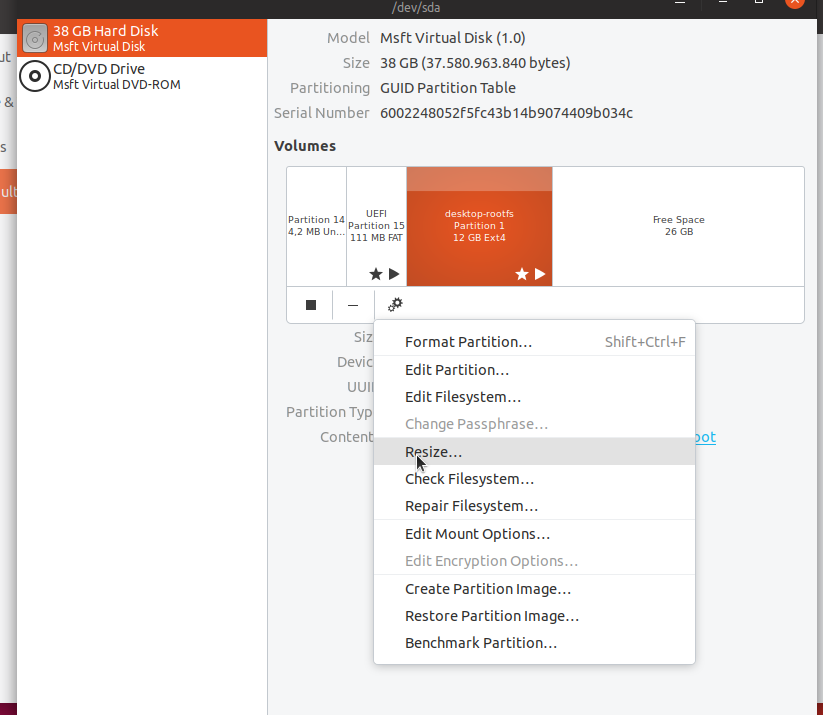Image resolution: width=823 pixels, height=715 pixels.
Task: Select the 38 GB Hard Disk entry
Action: point(142,38)
